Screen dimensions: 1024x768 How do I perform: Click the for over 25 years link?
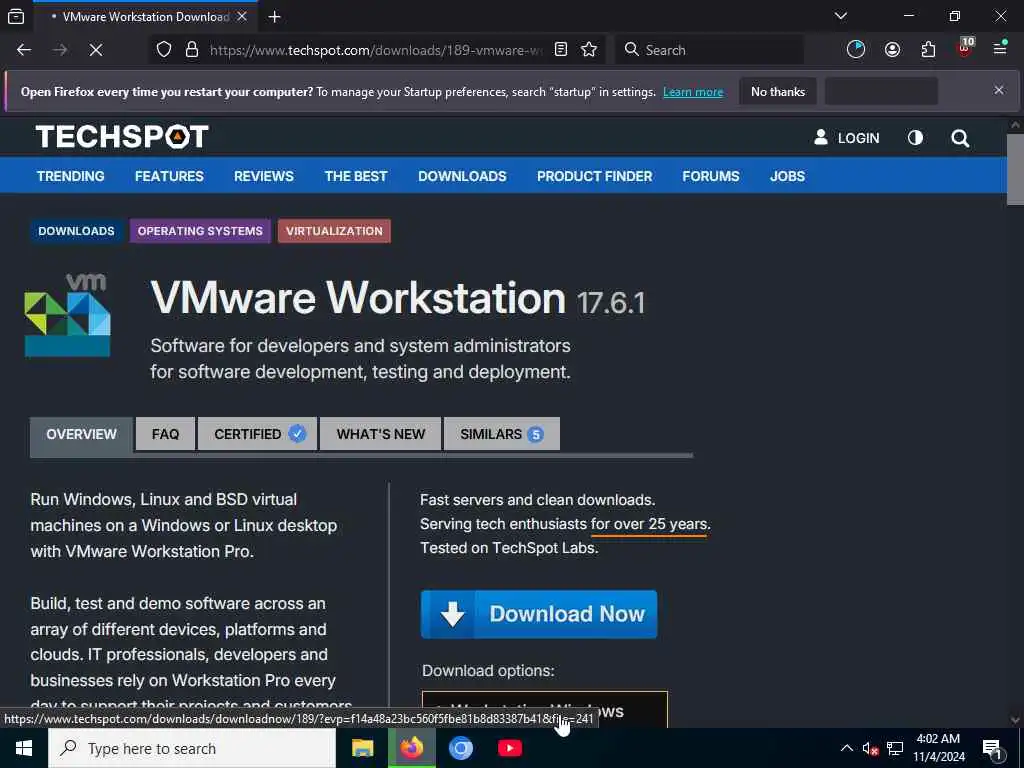[649, 524]
